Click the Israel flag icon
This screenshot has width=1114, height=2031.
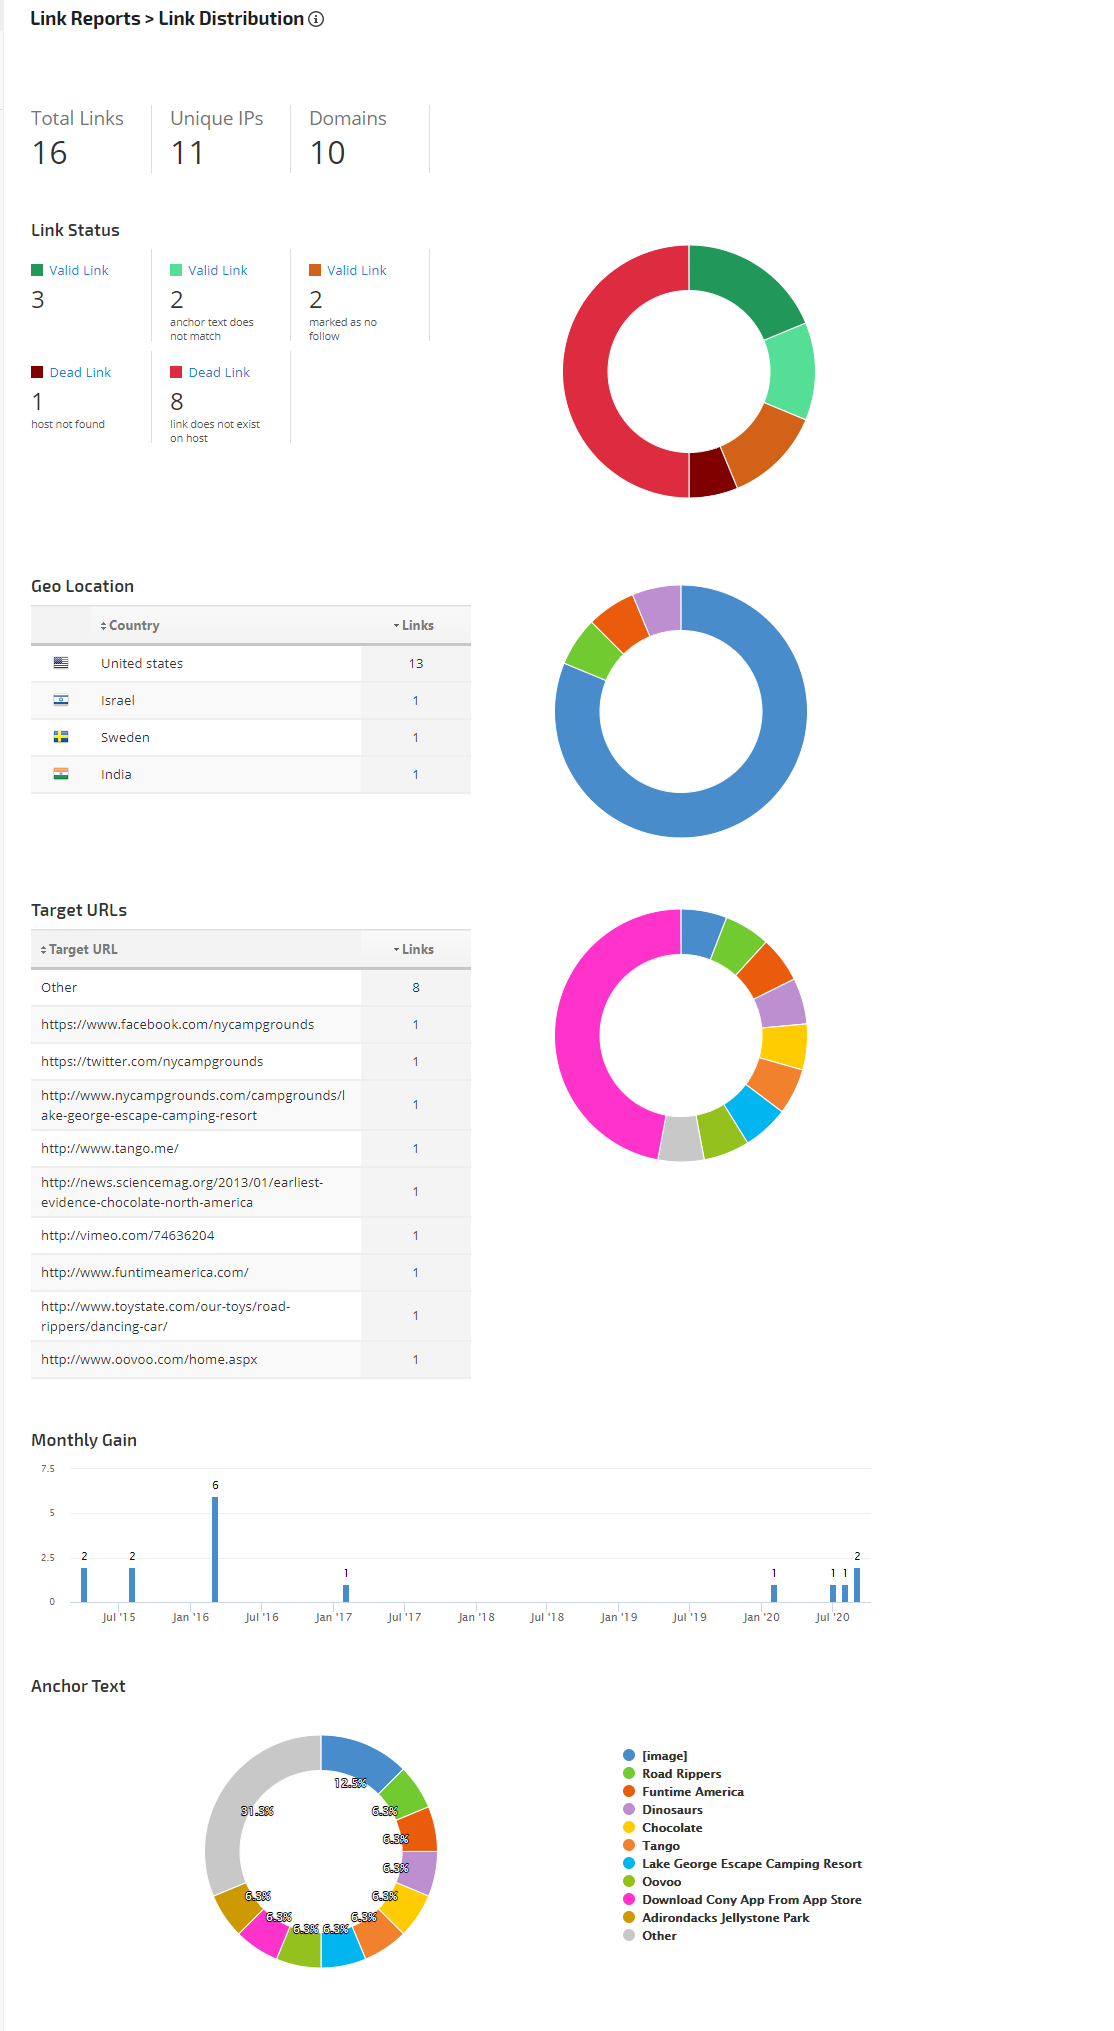coord(61,700)
